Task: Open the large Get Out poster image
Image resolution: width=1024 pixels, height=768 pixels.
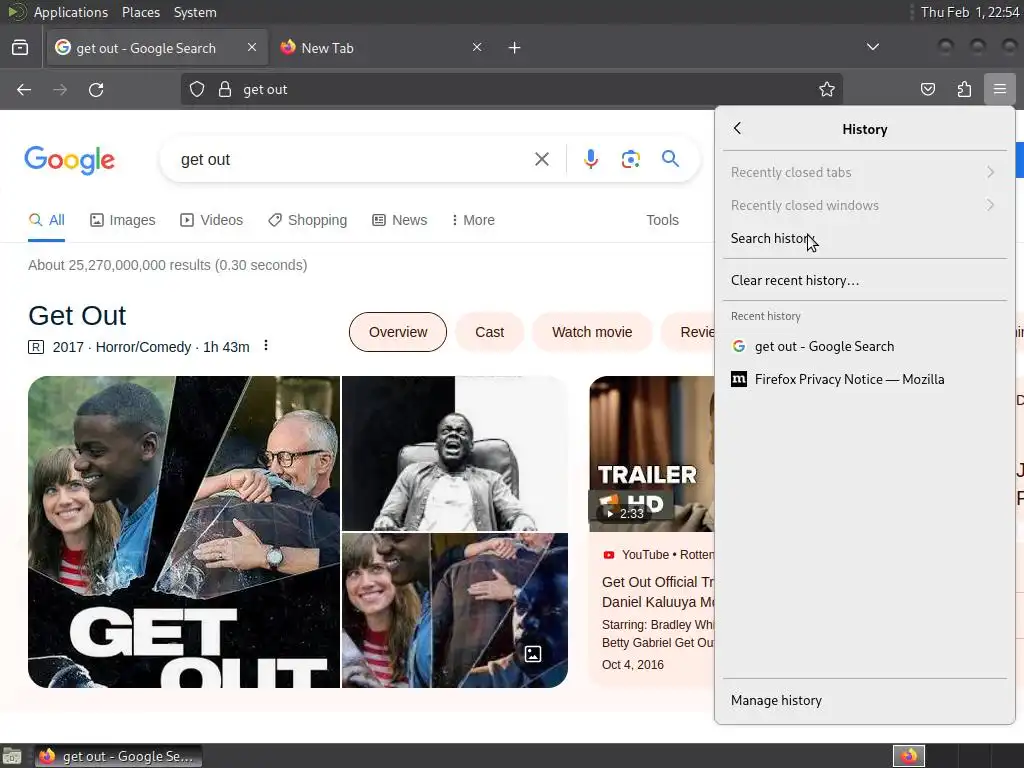Action: pos(184,532)
